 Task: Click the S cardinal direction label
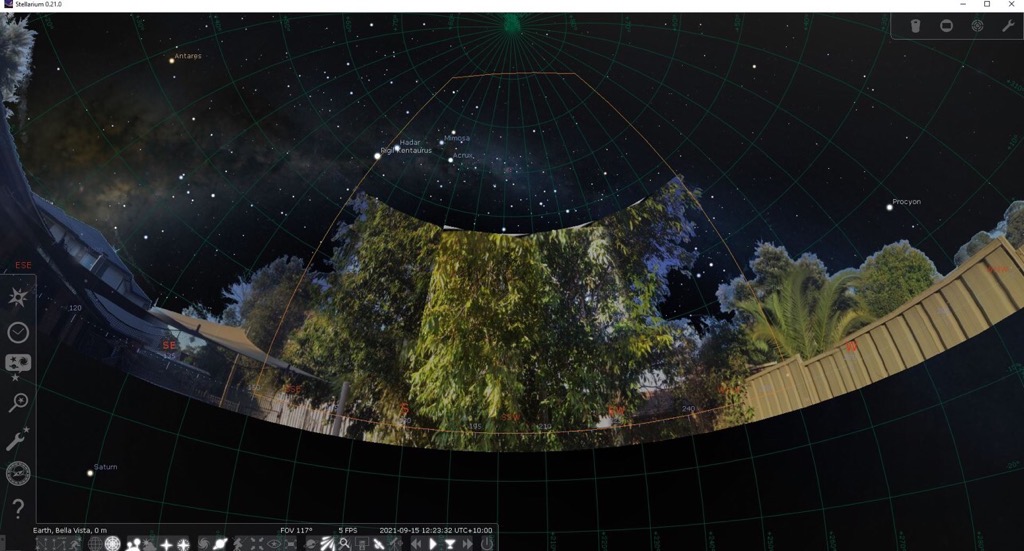pos(404,409)
